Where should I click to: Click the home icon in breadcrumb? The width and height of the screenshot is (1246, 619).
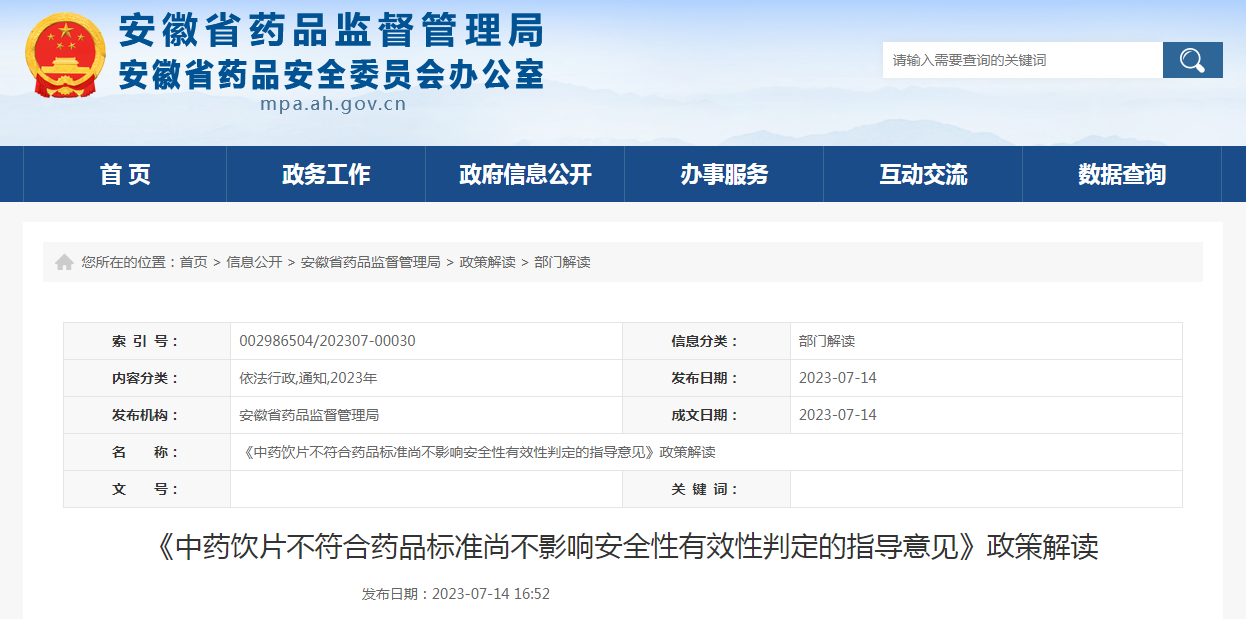(x=64, y=262)
